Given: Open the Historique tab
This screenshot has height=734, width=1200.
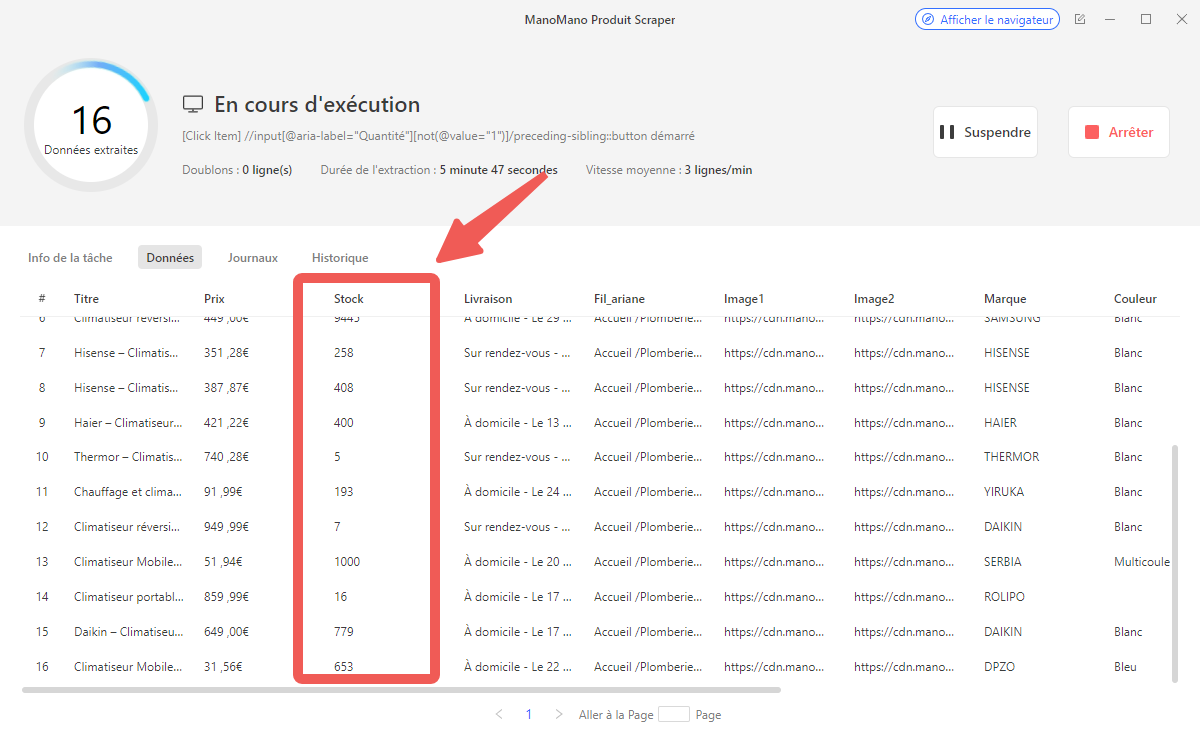Looking at the screenshot, I should [340, 258].
